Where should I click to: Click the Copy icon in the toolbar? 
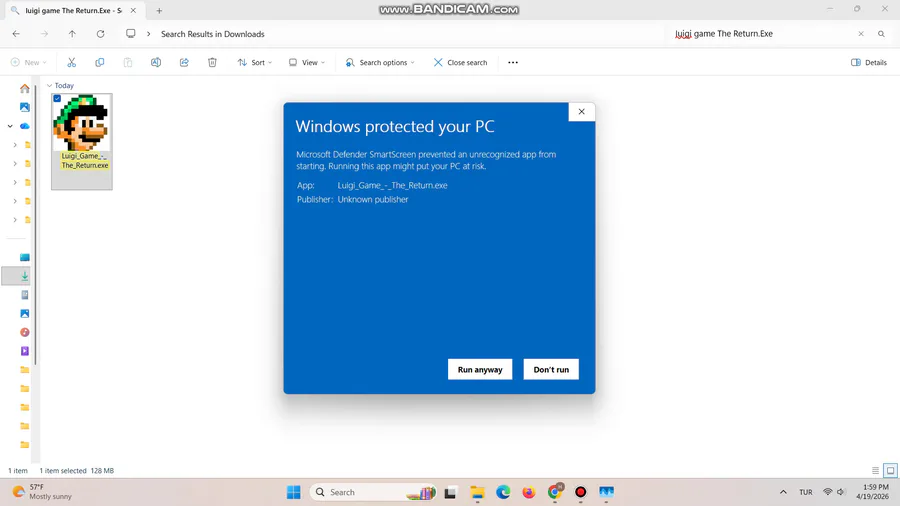click(99, 63)
